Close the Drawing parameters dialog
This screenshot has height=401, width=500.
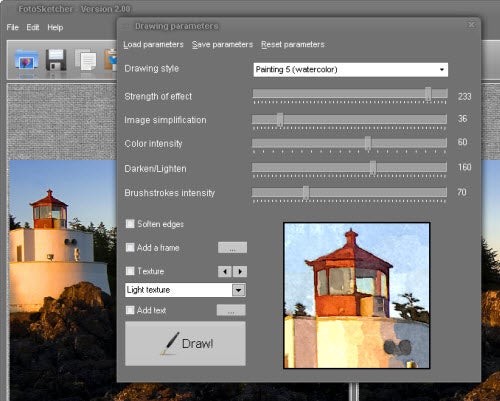(471, 25)
